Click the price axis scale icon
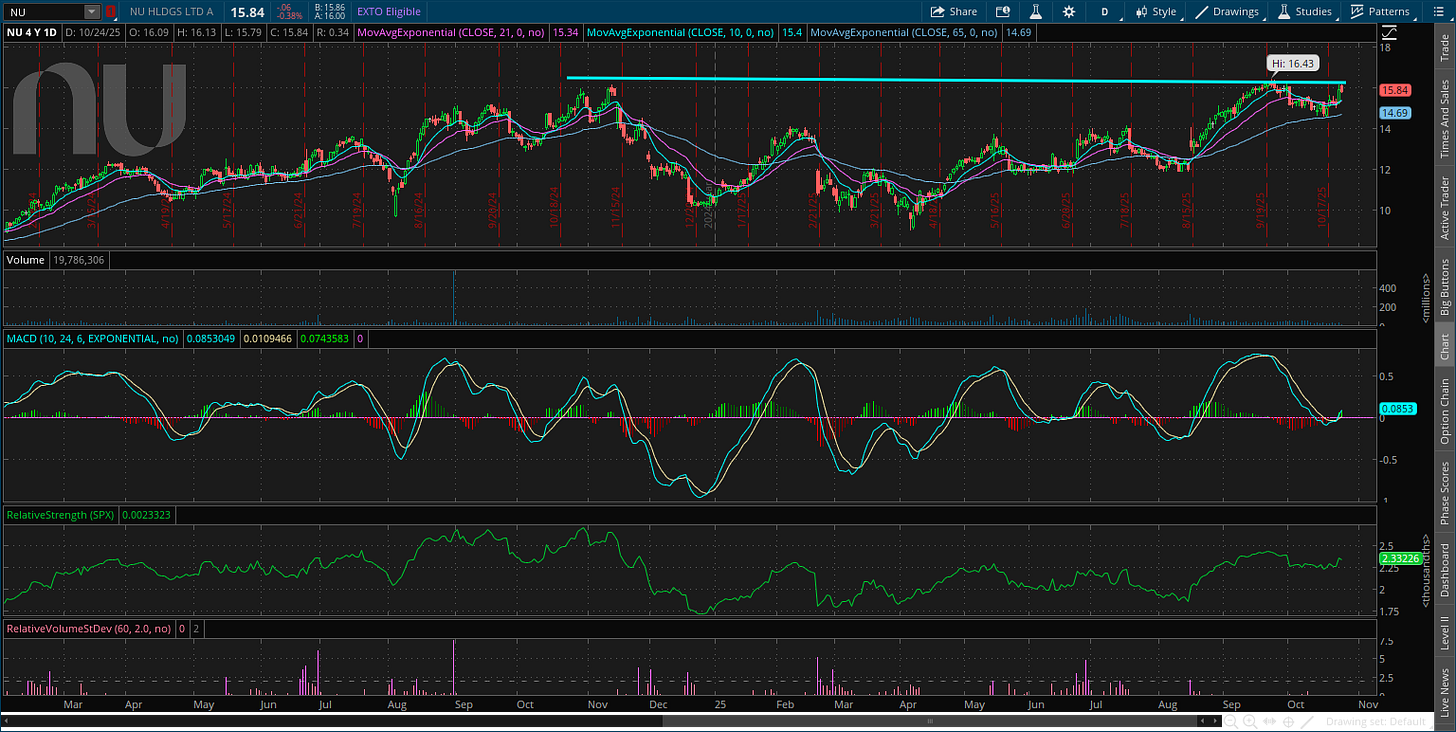The image size is (1456, 732). pyautogui.click(x=1389, y=33)
